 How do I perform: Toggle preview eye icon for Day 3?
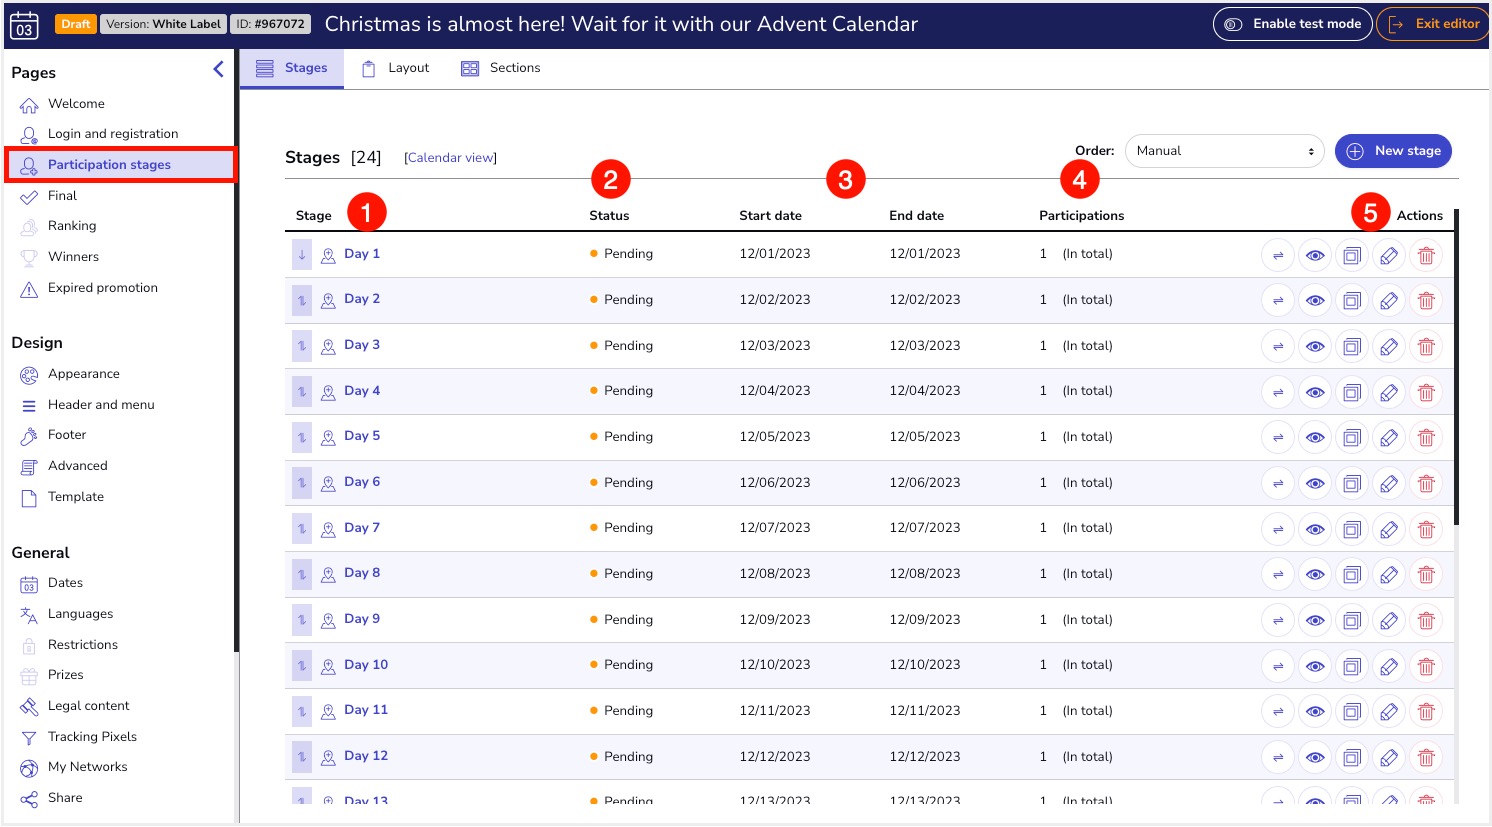point(1315,346)
